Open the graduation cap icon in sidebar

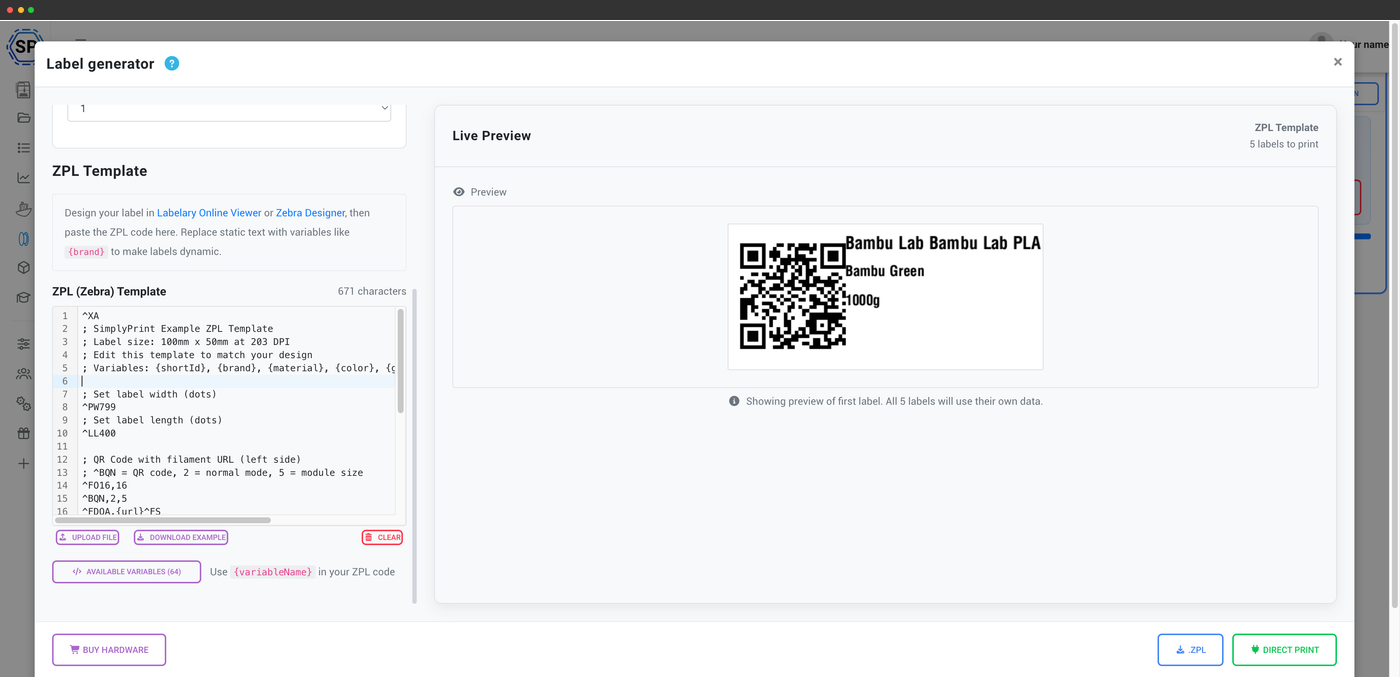(x=23, y=298)
